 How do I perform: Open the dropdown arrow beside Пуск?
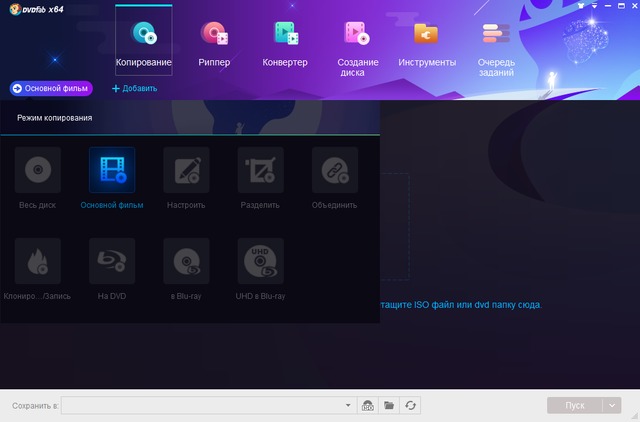pyautogui.click(x=612, y=405)
